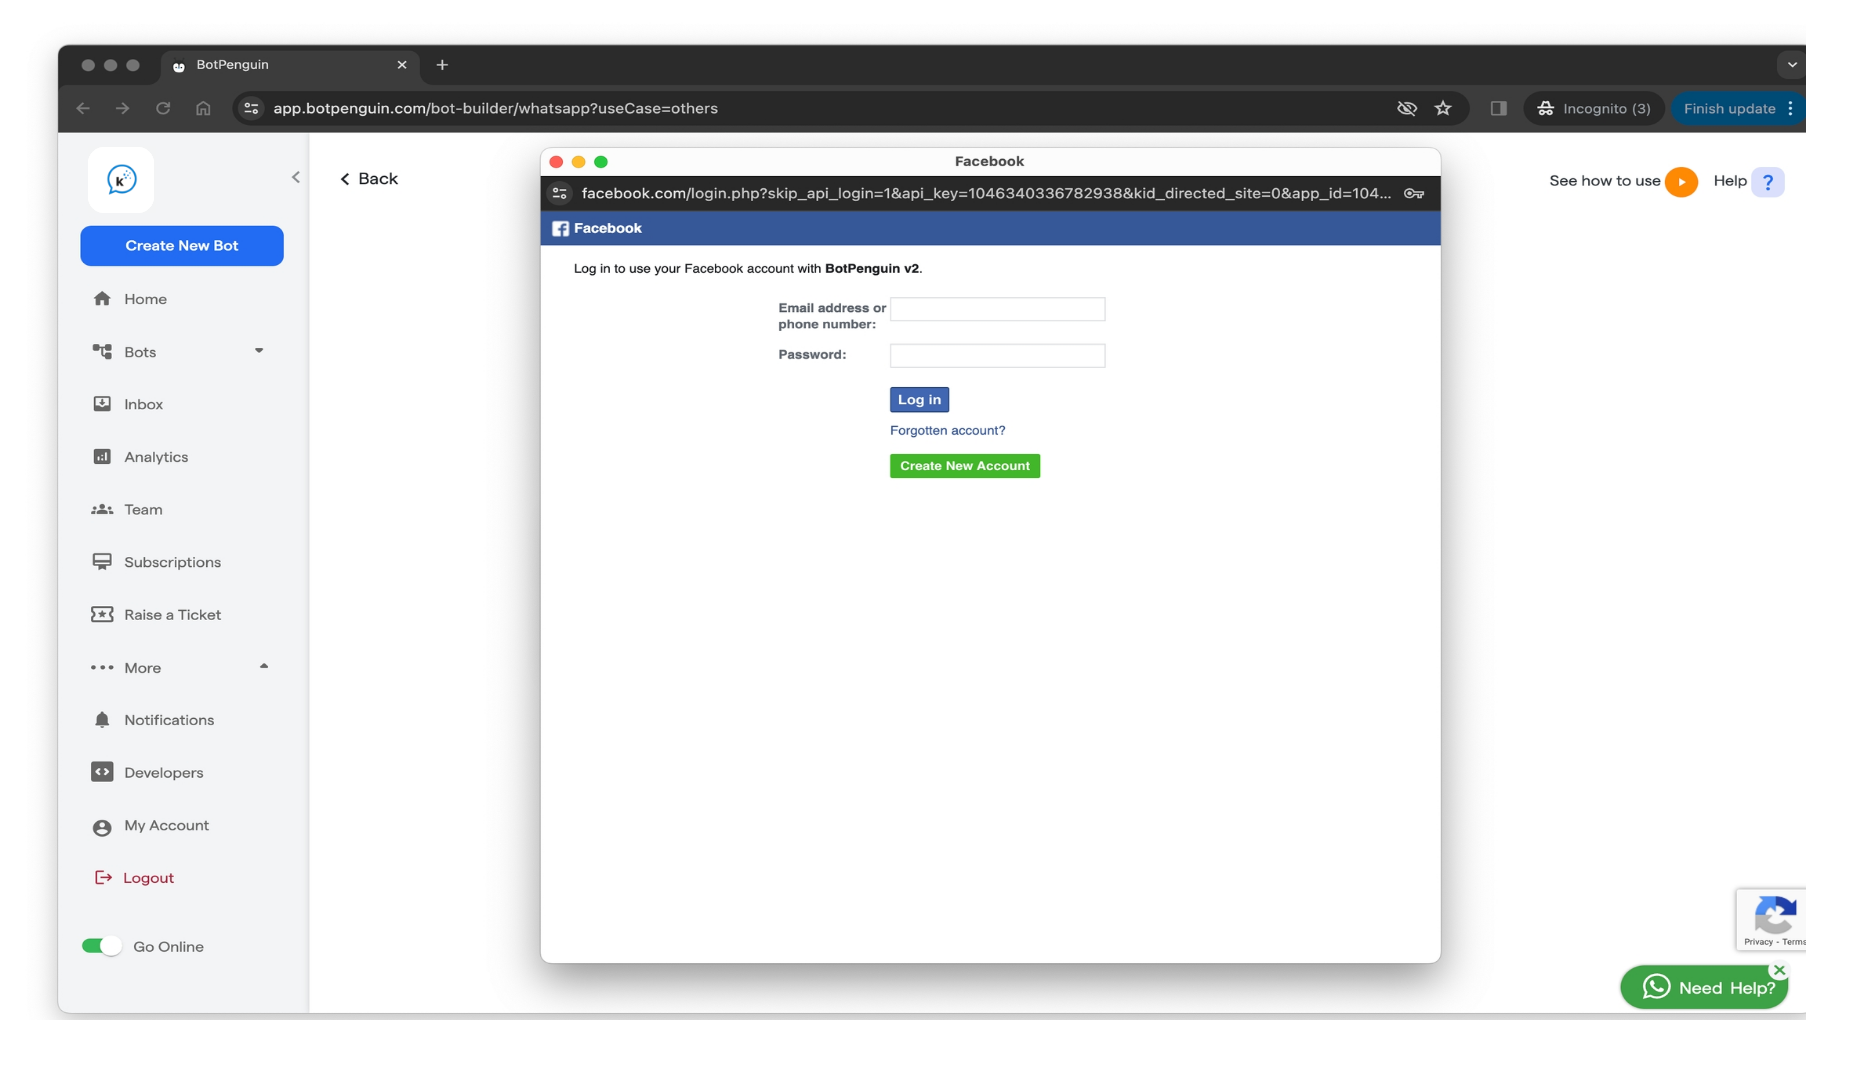1866x1080 pixels.
Task: Focus the Password field
Action: (997, 355)
